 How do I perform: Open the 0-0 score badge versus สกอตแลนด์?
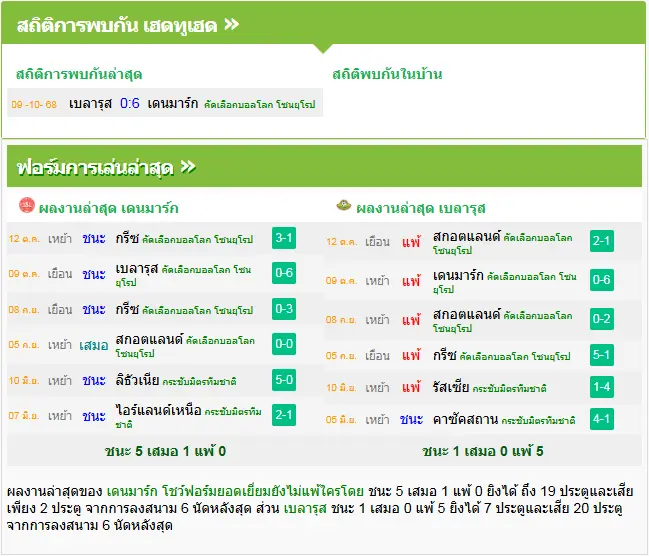[x=284, y=344]
